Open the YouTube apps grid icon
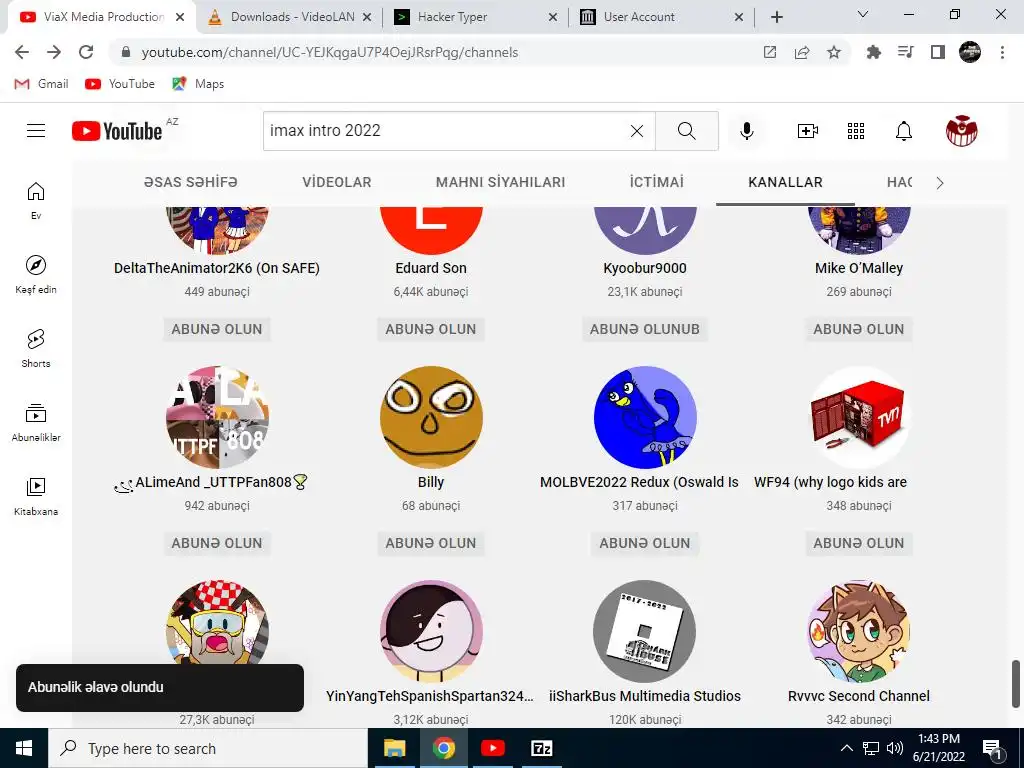The height and width of the screenshot is (768, 1024). [x=856, y=131]
